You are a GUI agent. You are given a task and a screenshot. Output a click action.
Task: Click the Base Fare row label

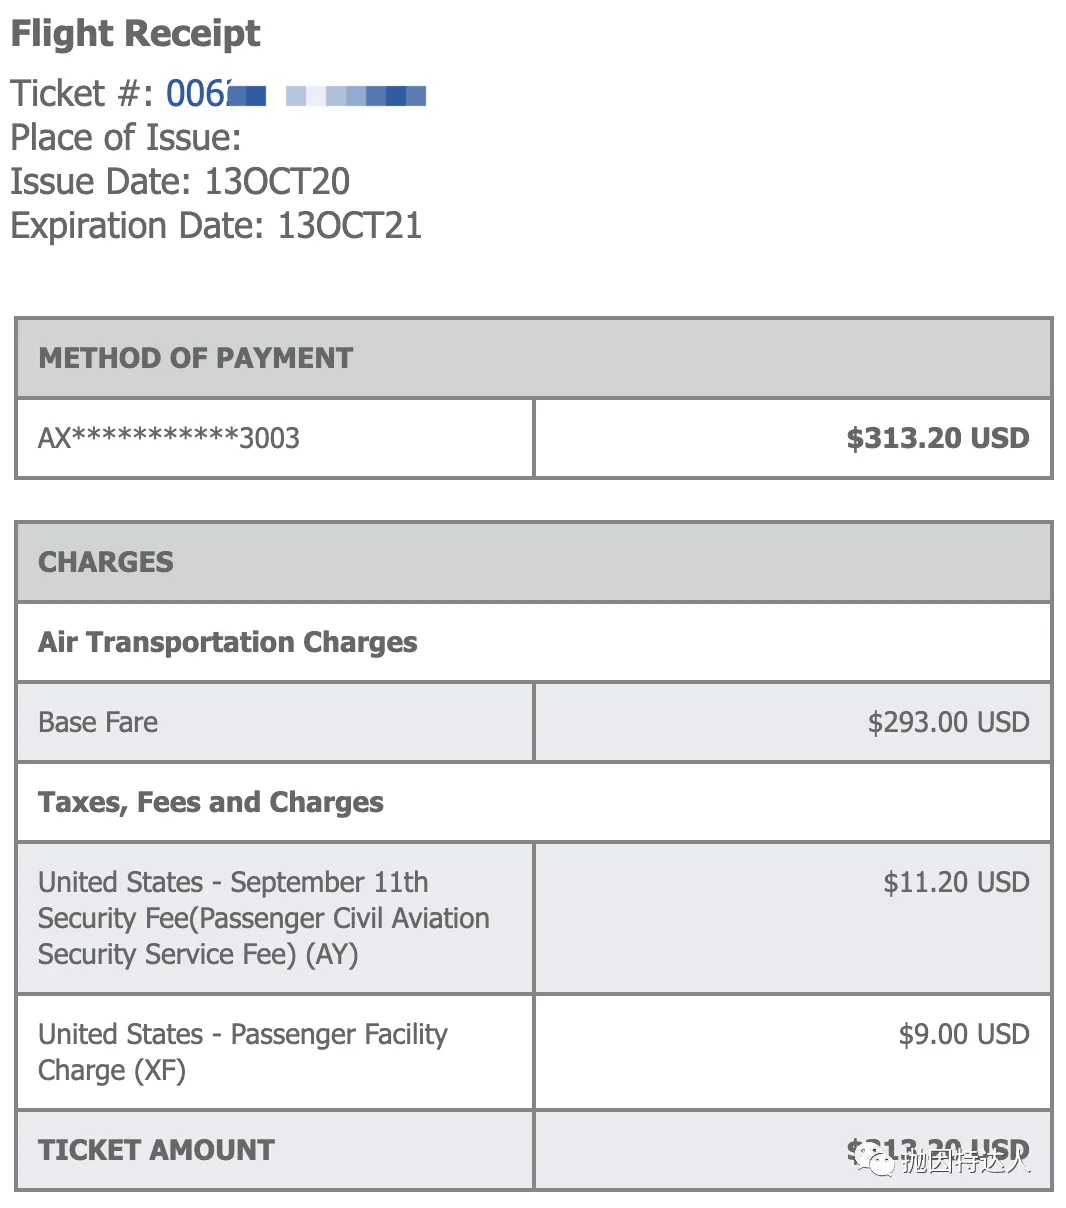98,722
